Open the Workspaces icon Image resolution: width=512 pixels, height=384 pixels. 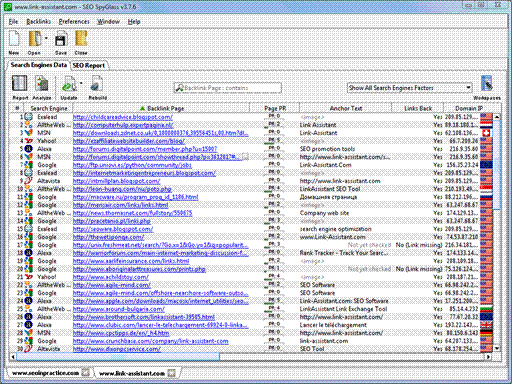(x=487, y=83)
